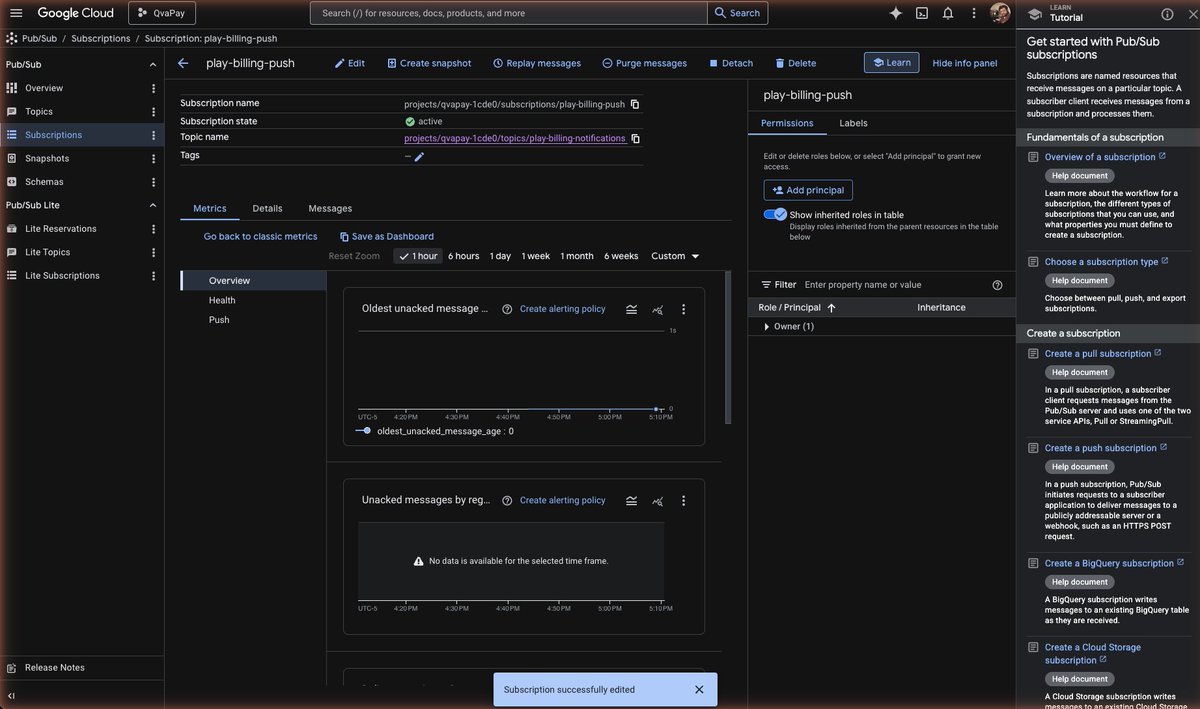Detach the subscription

tap(731, 63)
